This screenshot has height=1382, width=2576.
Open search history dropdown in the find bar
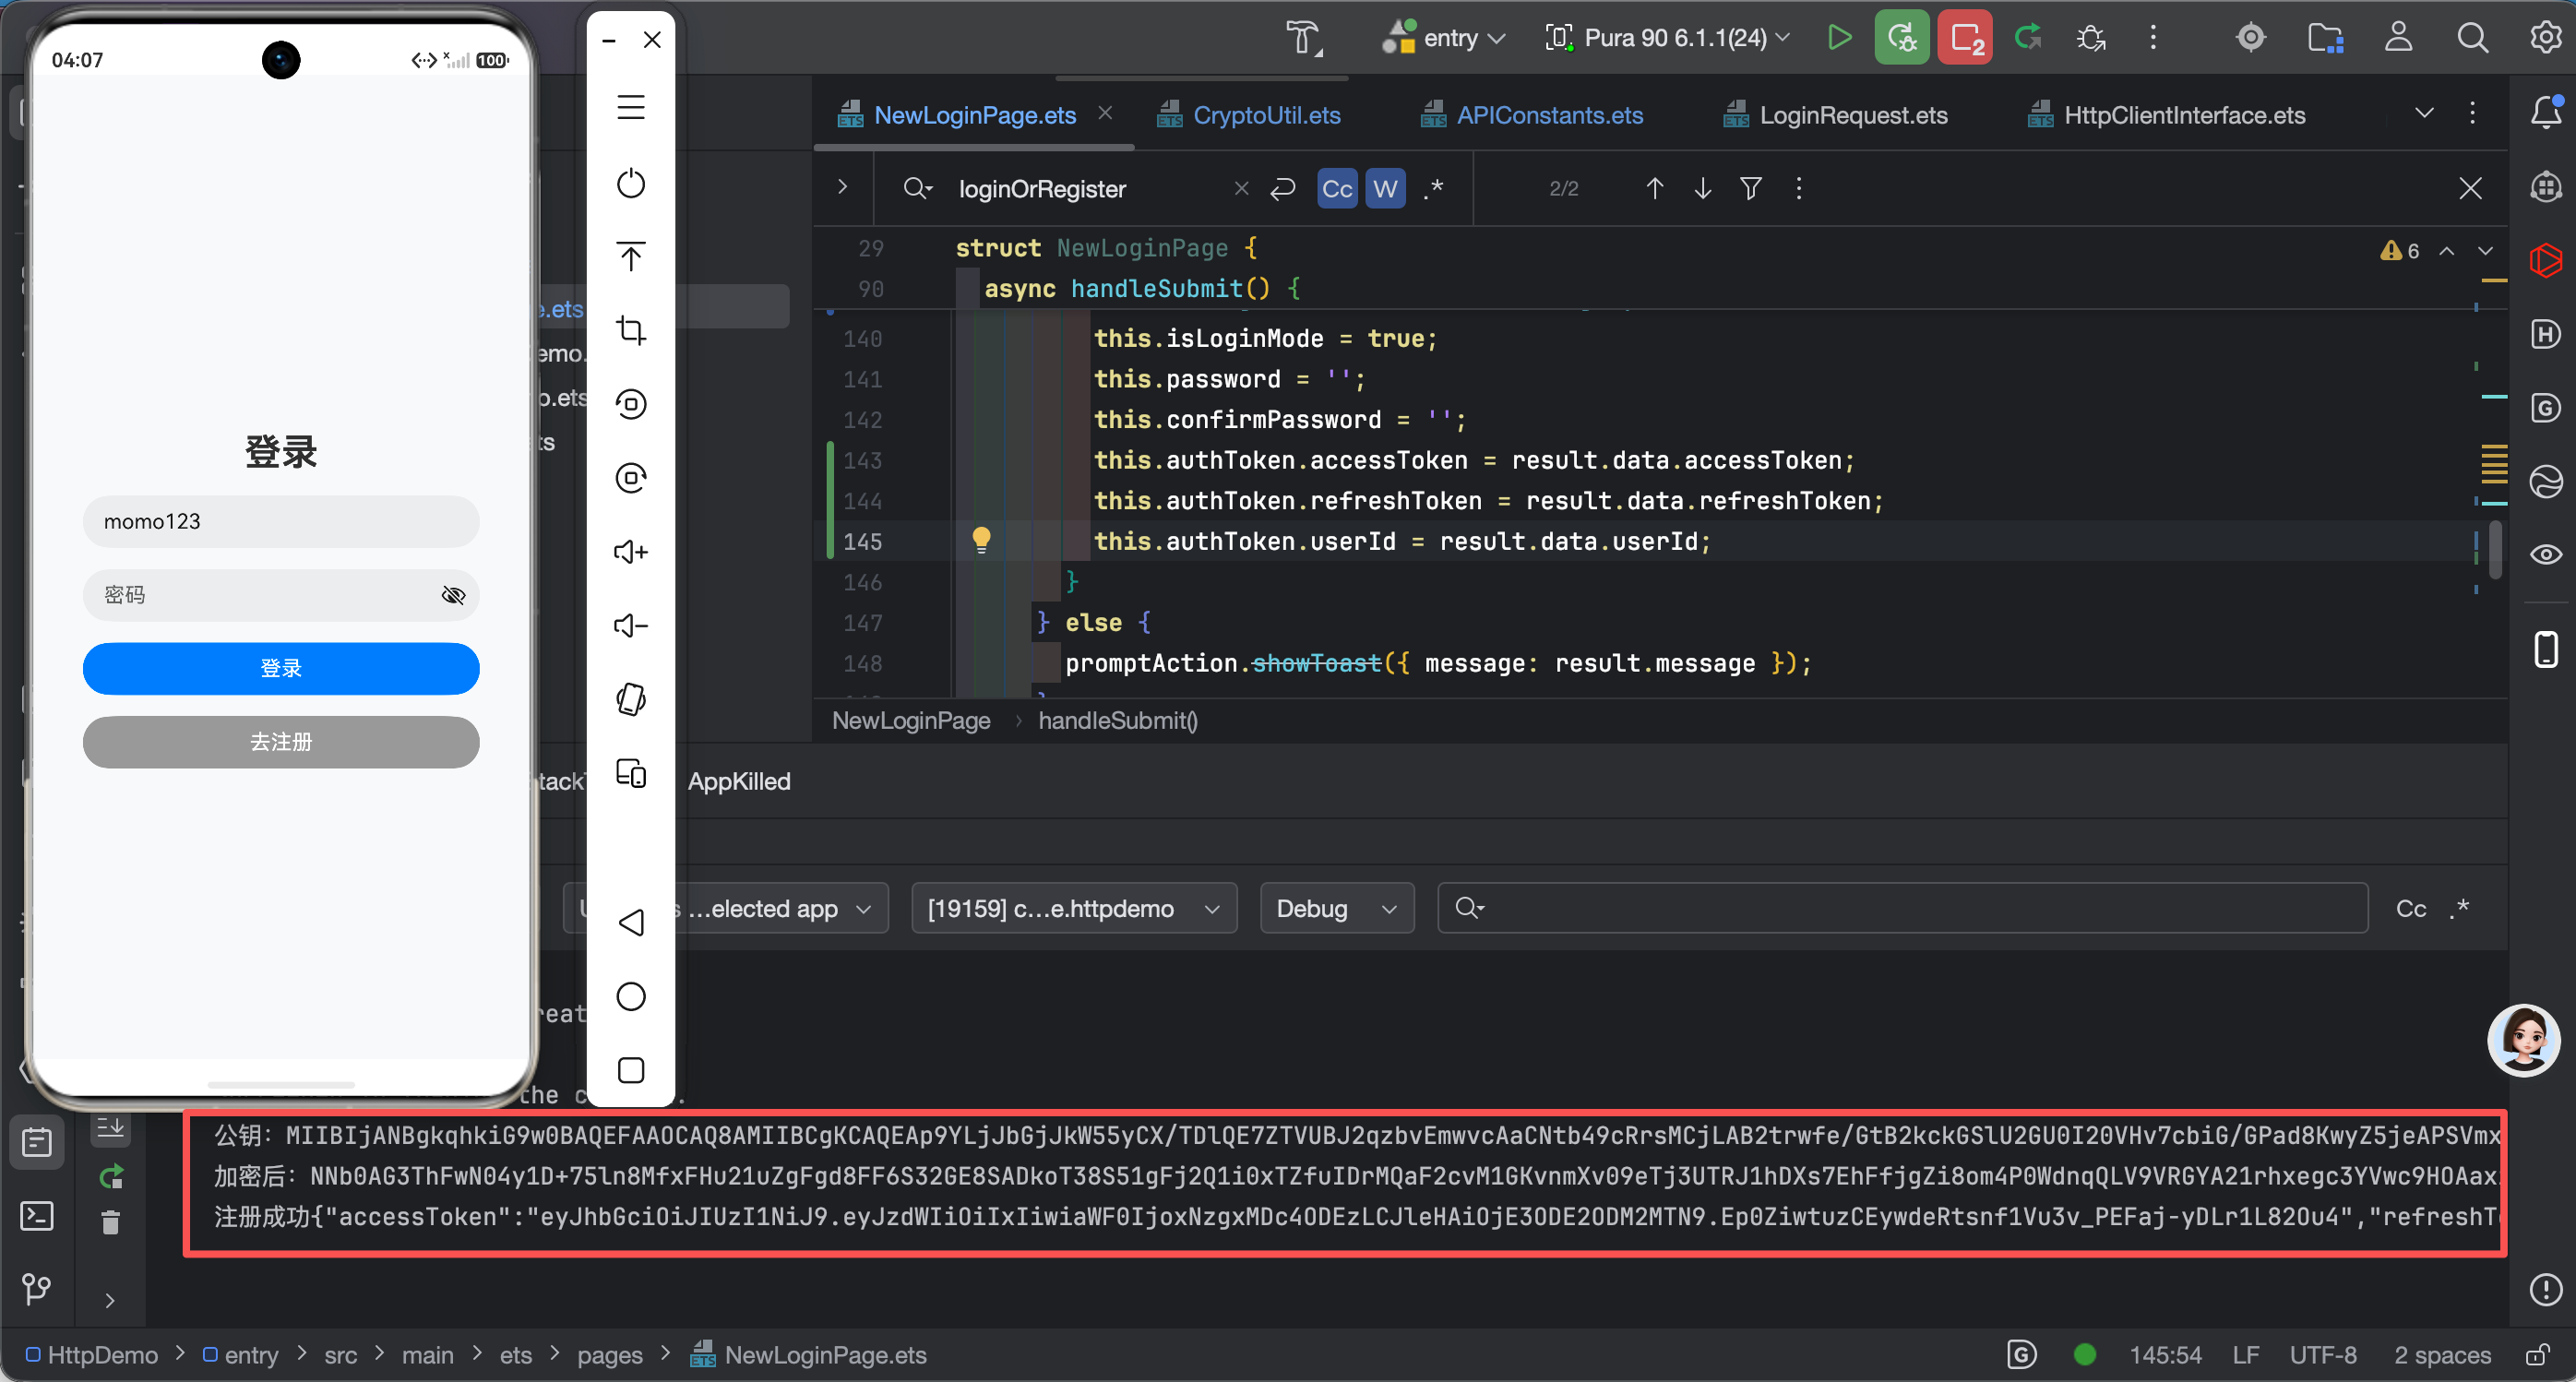[918, 188]
